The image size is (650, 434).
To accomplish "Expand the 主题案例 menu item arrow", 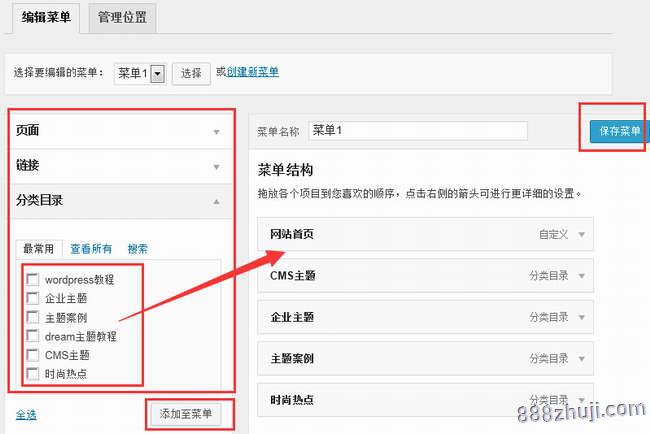I will pyautogui.click(x=582, y=359).
